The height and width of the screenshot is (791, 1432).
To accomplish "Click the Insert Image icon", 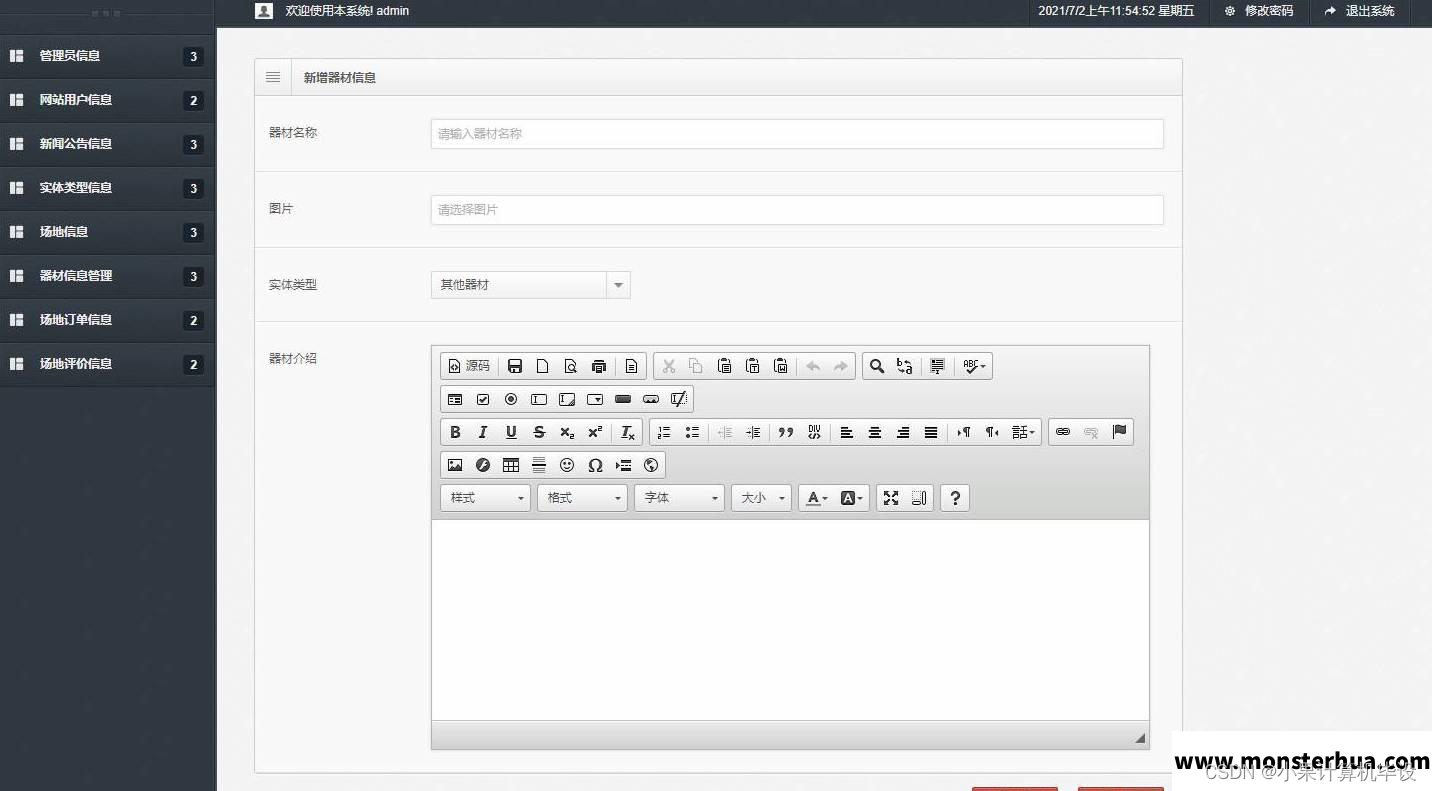I will (x=455, y=465).
